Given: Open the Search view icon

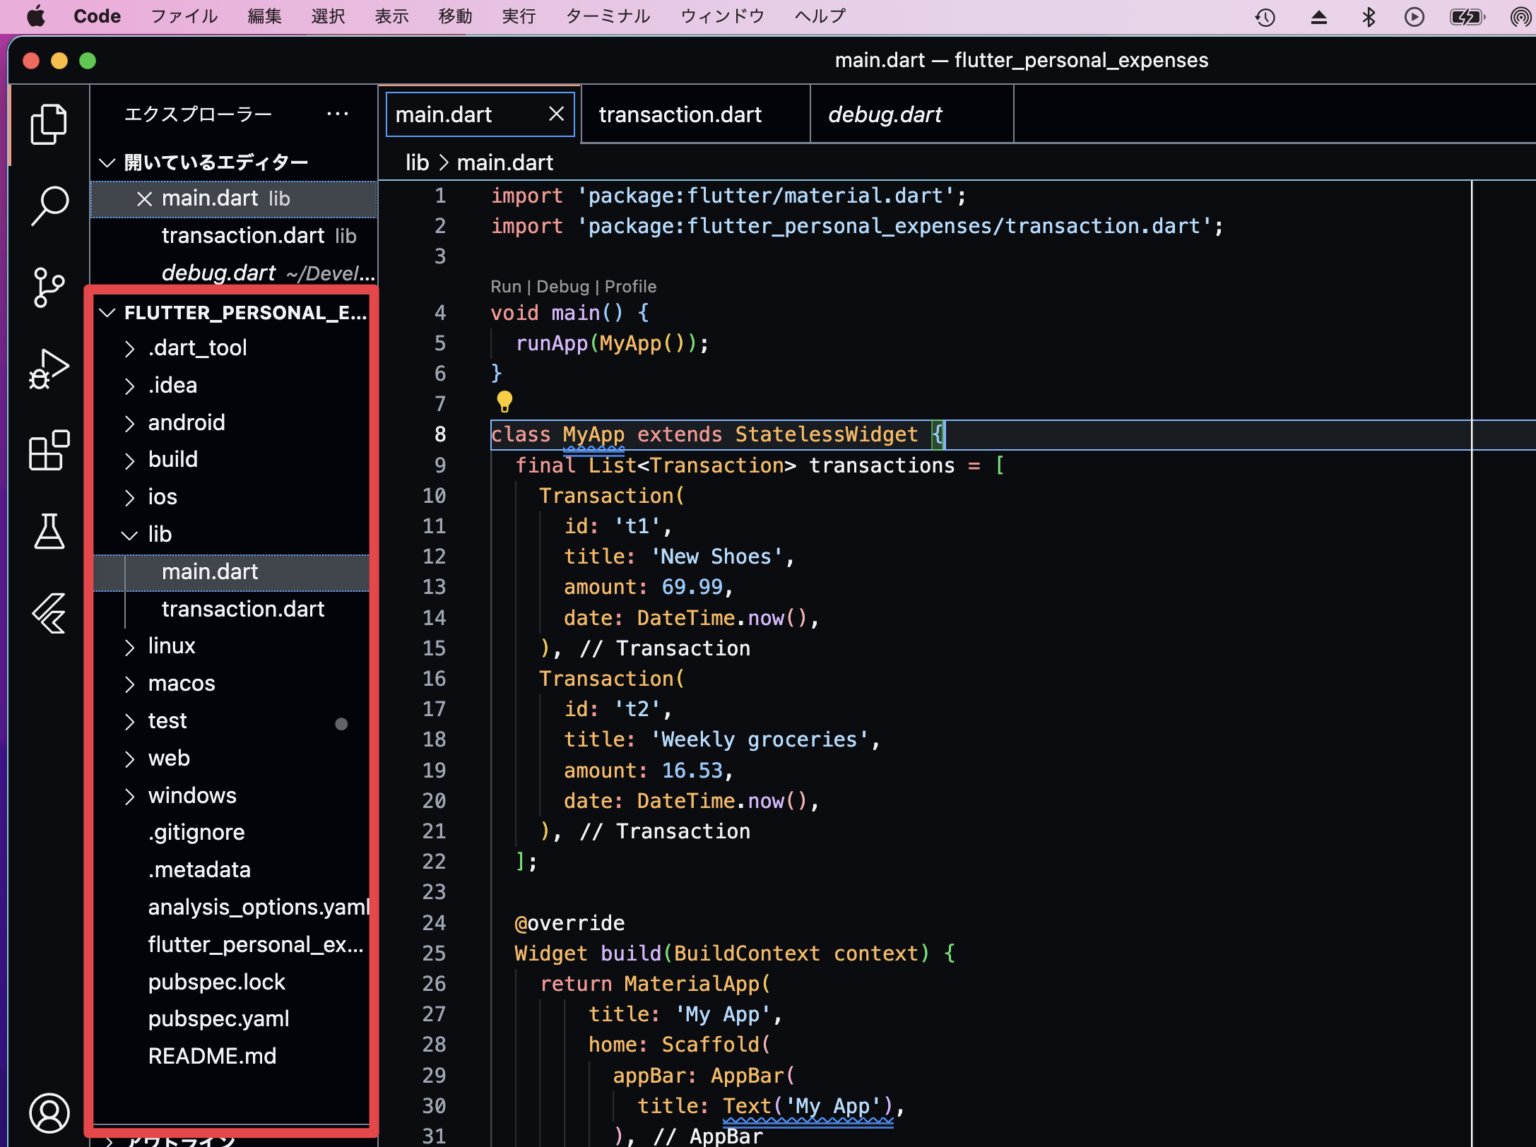Looking at the screenshot, I should [x=47, y=205].
